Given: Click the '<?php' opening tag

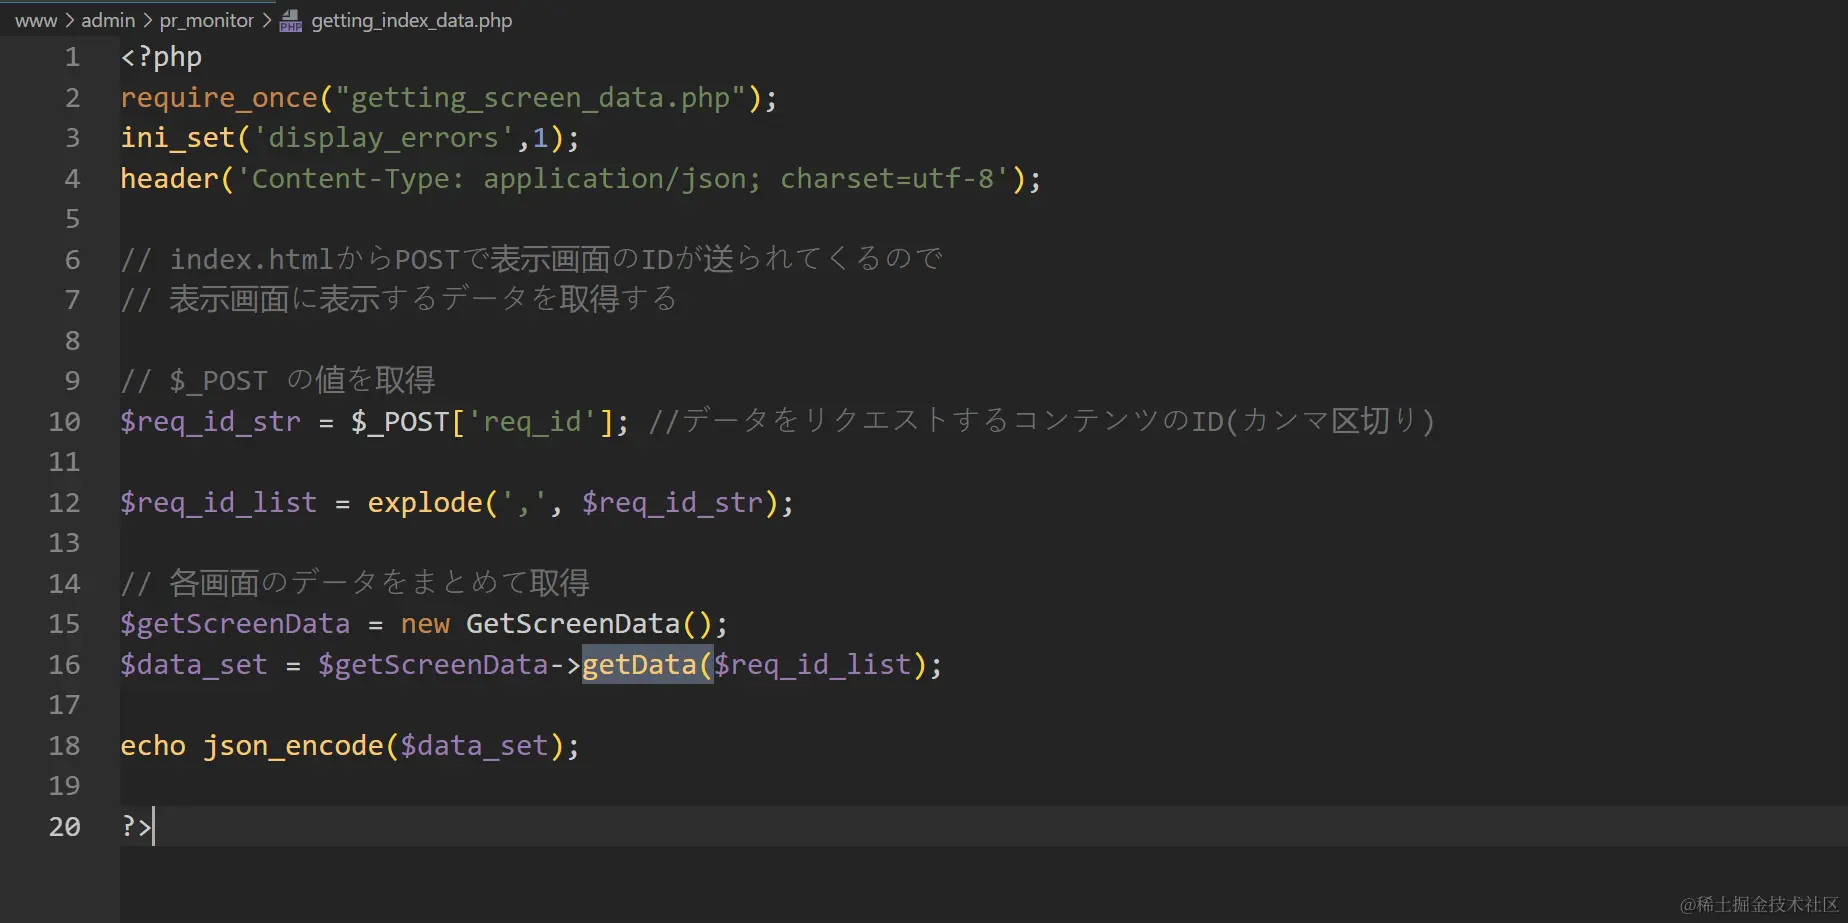Looking at the screenshot, I should pos(161,57).
